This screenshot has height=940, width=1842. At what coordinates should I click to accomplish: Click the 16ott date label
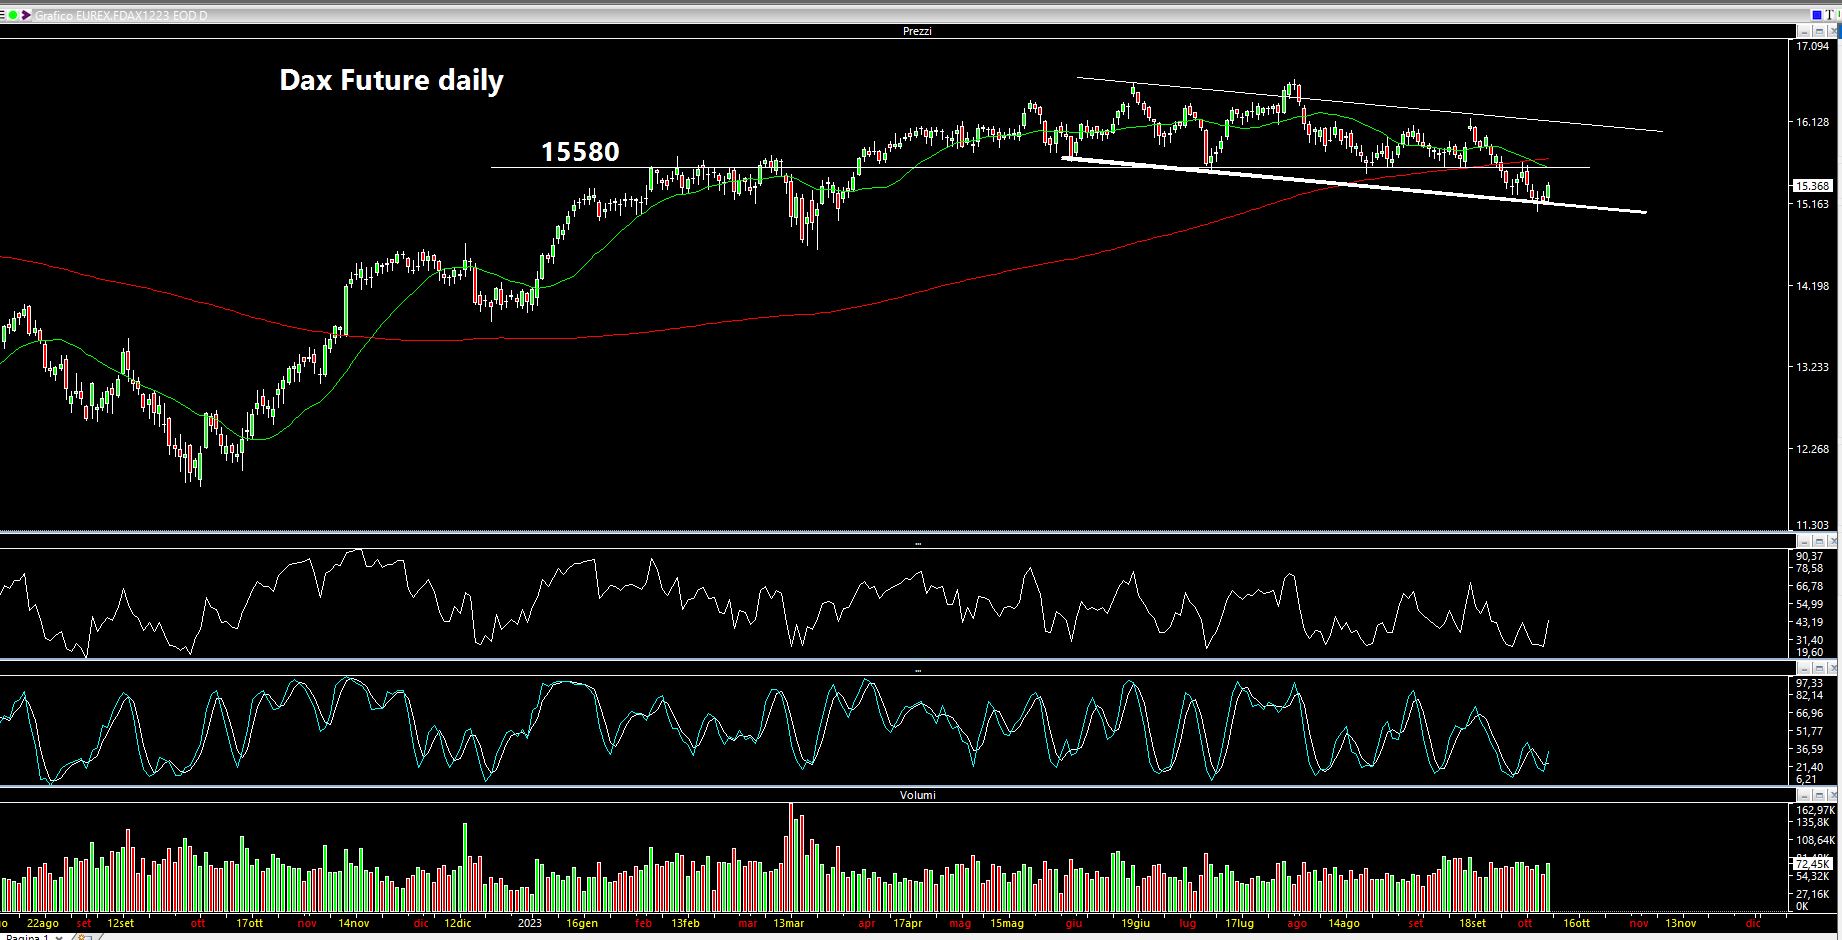[x=1576, y=923]
